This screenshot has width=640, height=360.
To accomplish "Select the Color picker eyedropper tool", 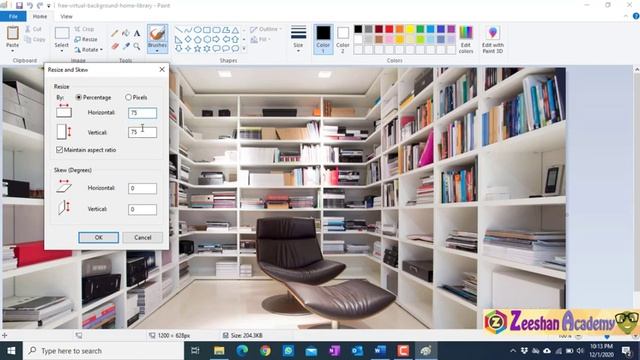I will coord(126,47).
